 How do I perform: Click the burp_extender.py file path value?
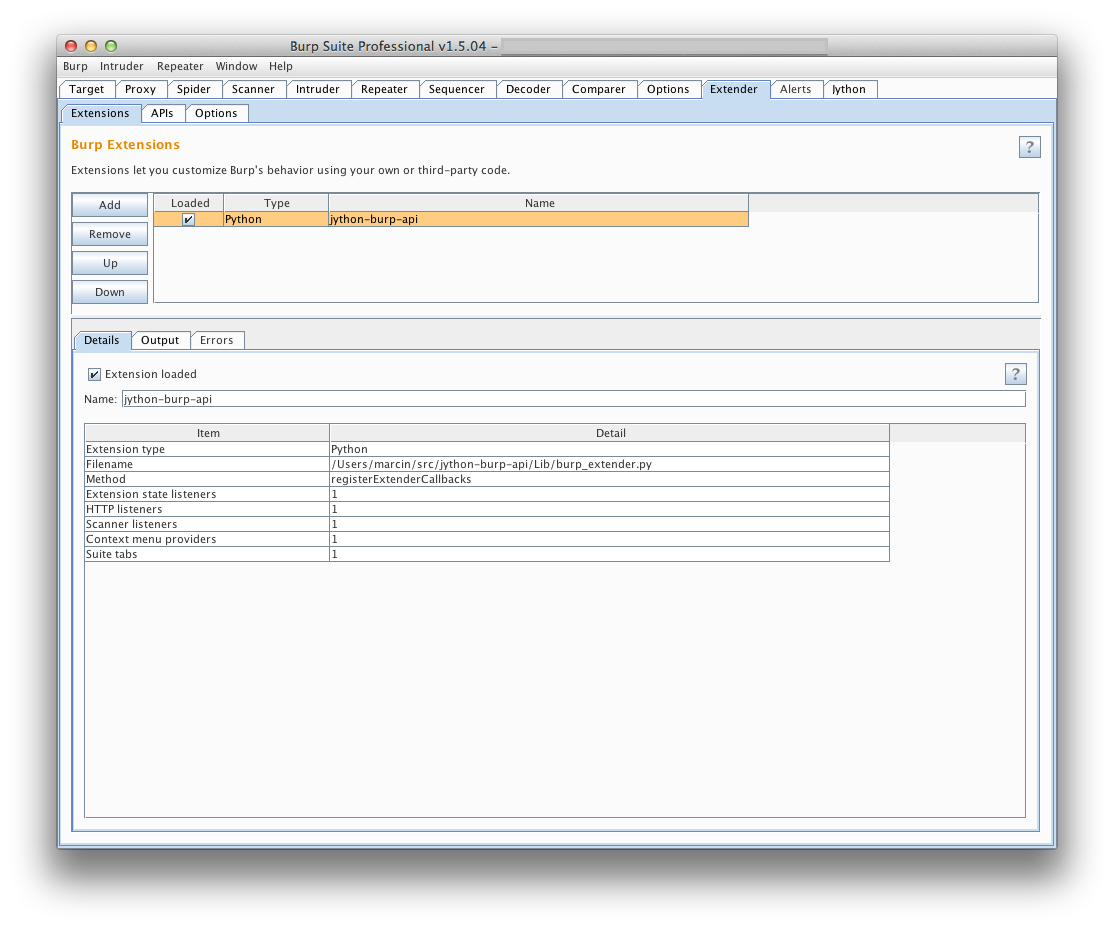492,464
